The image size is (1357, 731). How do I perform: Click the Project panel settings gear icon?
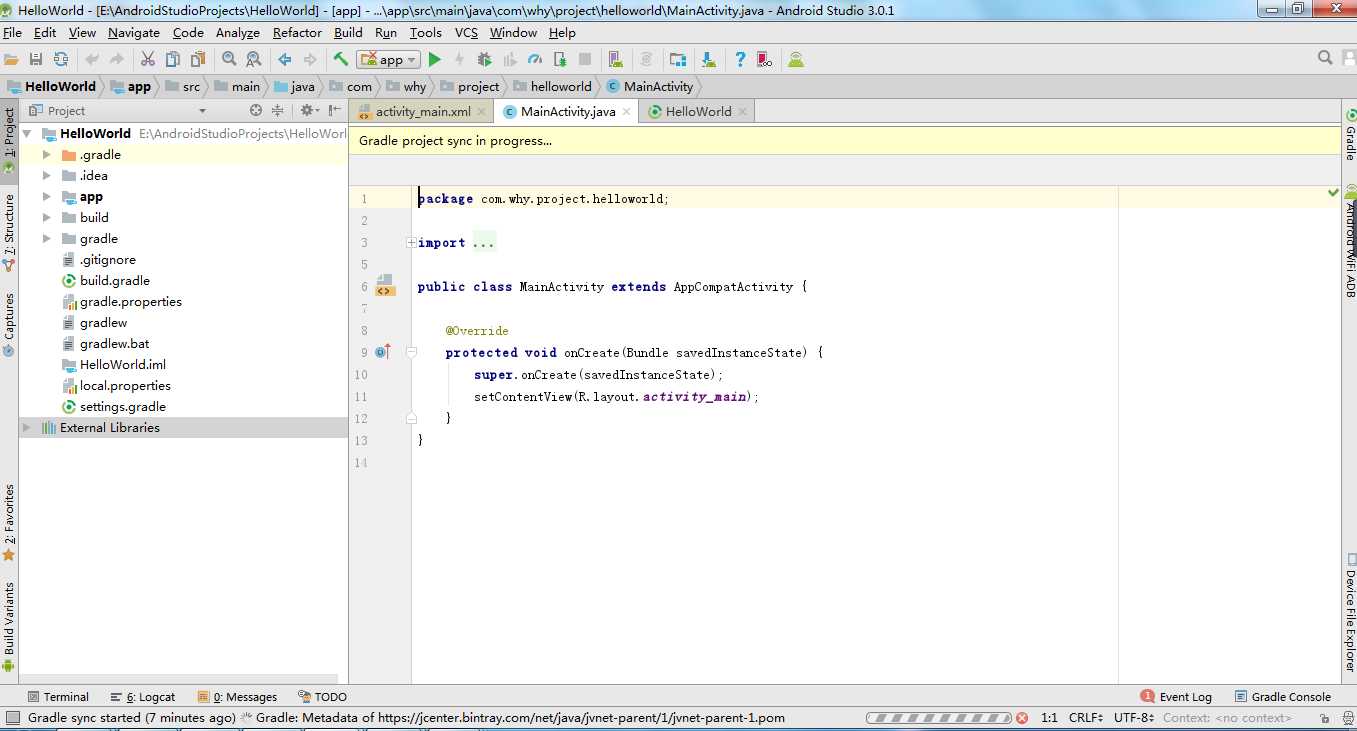click(x=308, y=111)
